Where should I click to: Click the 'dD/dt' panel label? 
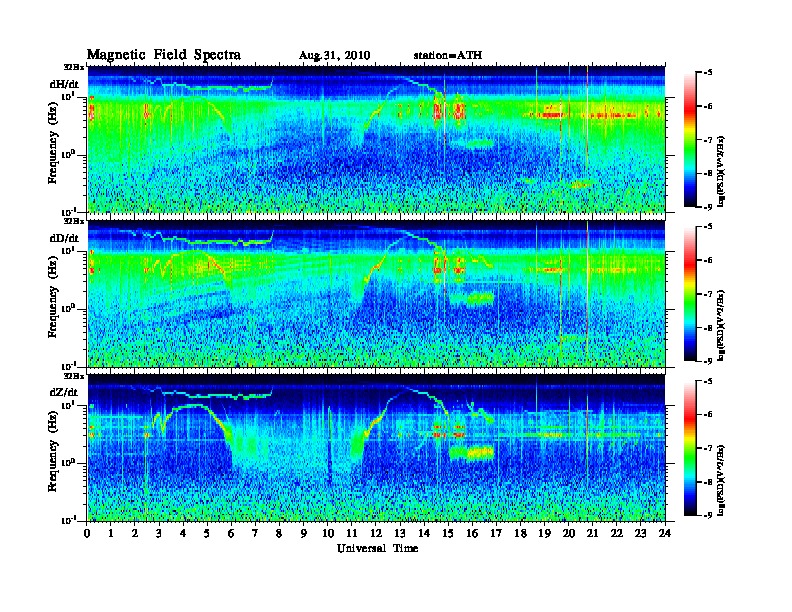click(64, 238)
